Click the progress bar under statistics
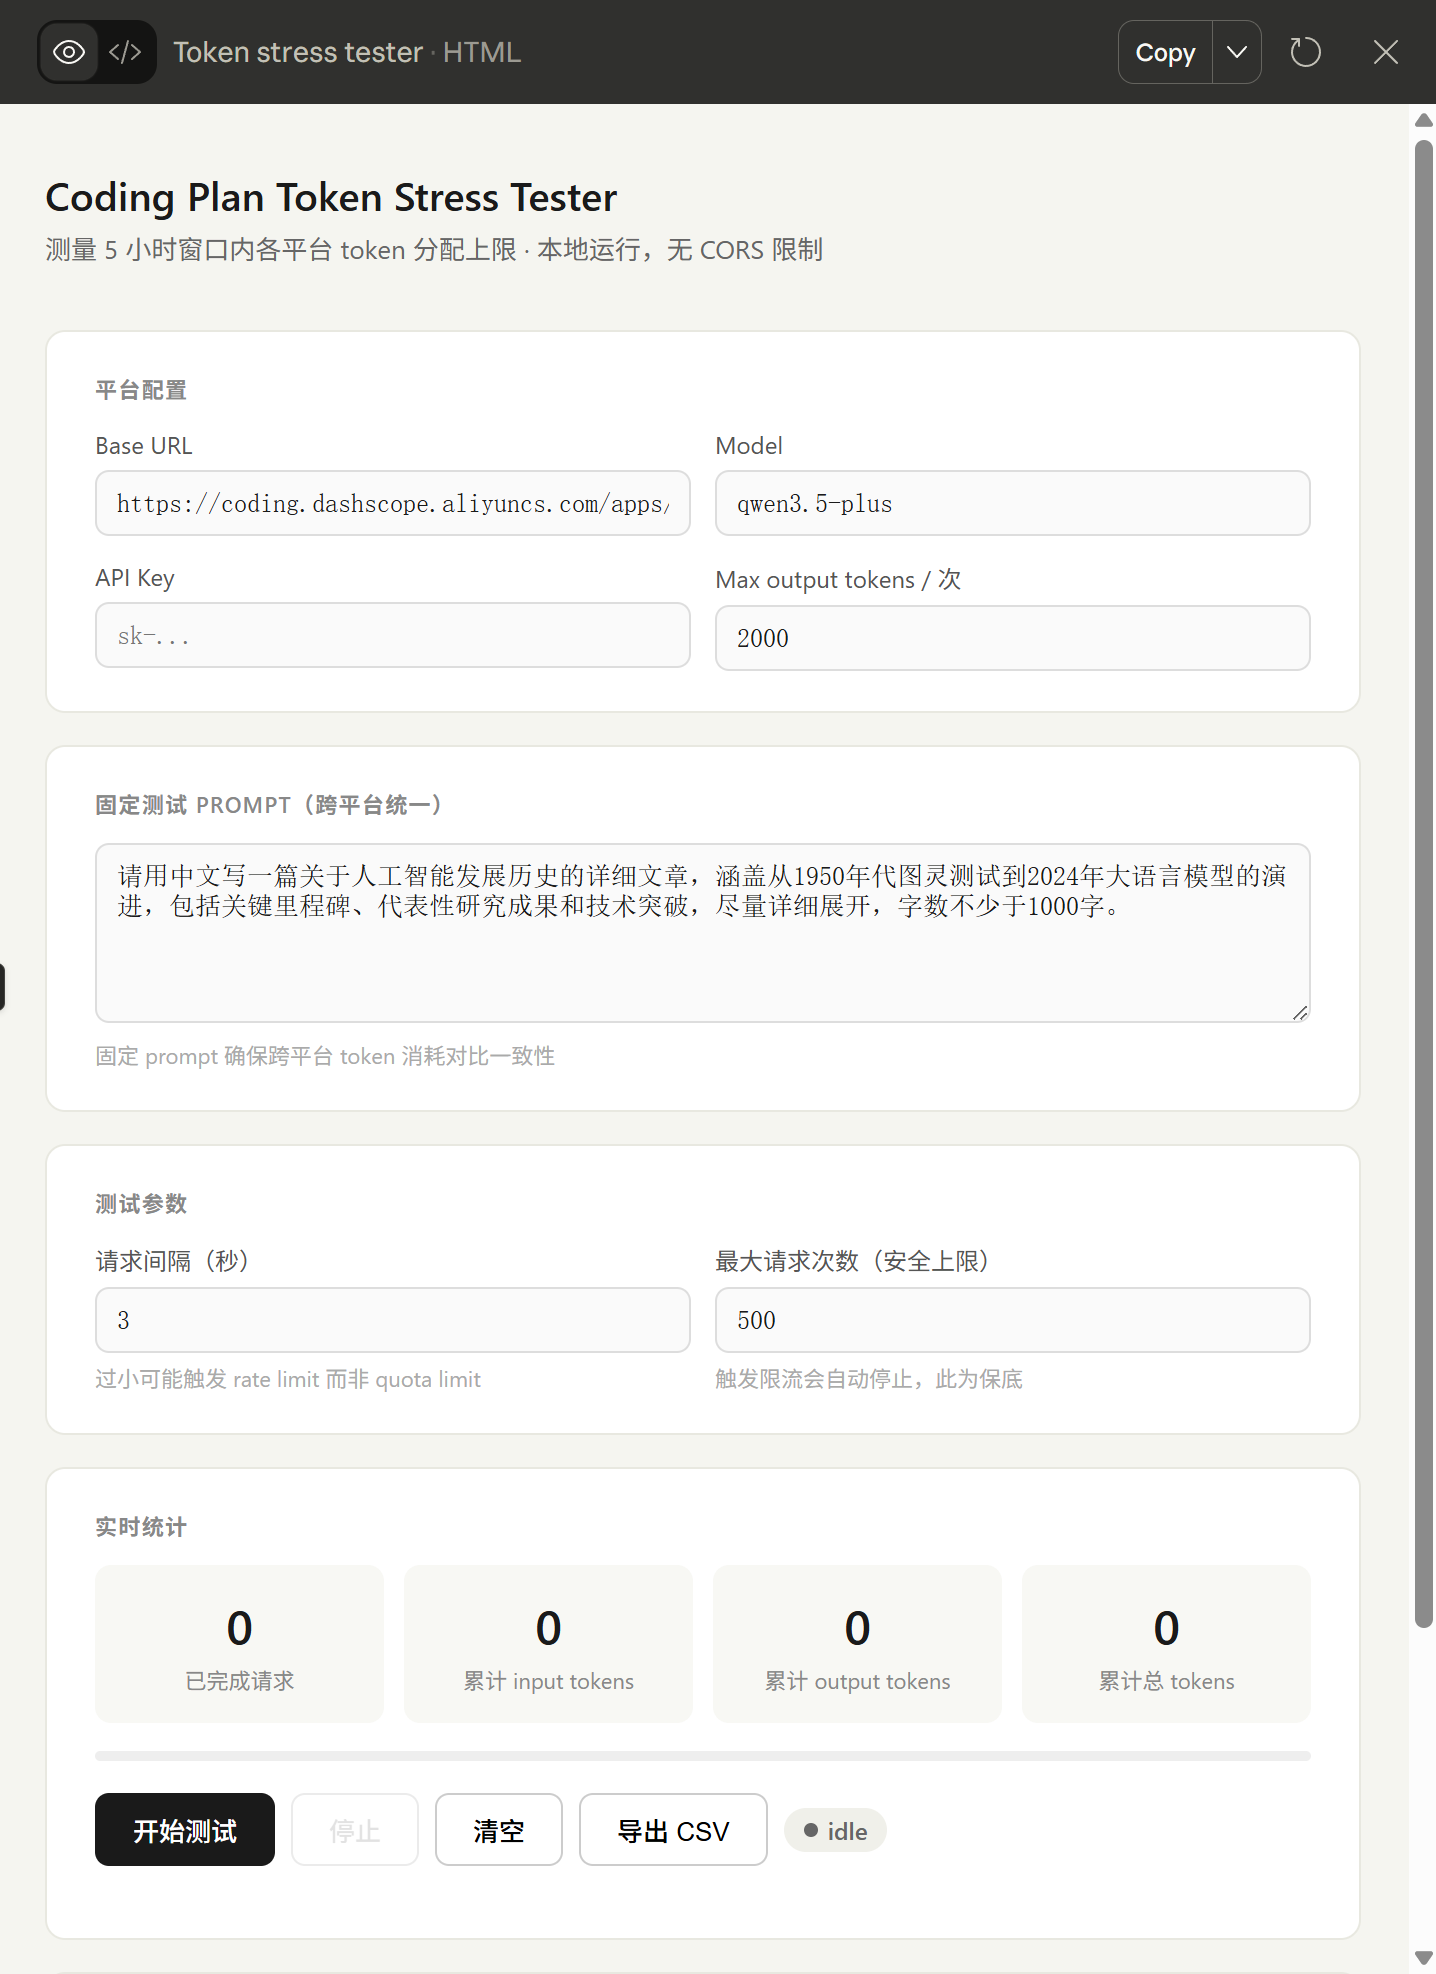This screenshot has width=1436, height=1974. click(x=702, y=1756)
